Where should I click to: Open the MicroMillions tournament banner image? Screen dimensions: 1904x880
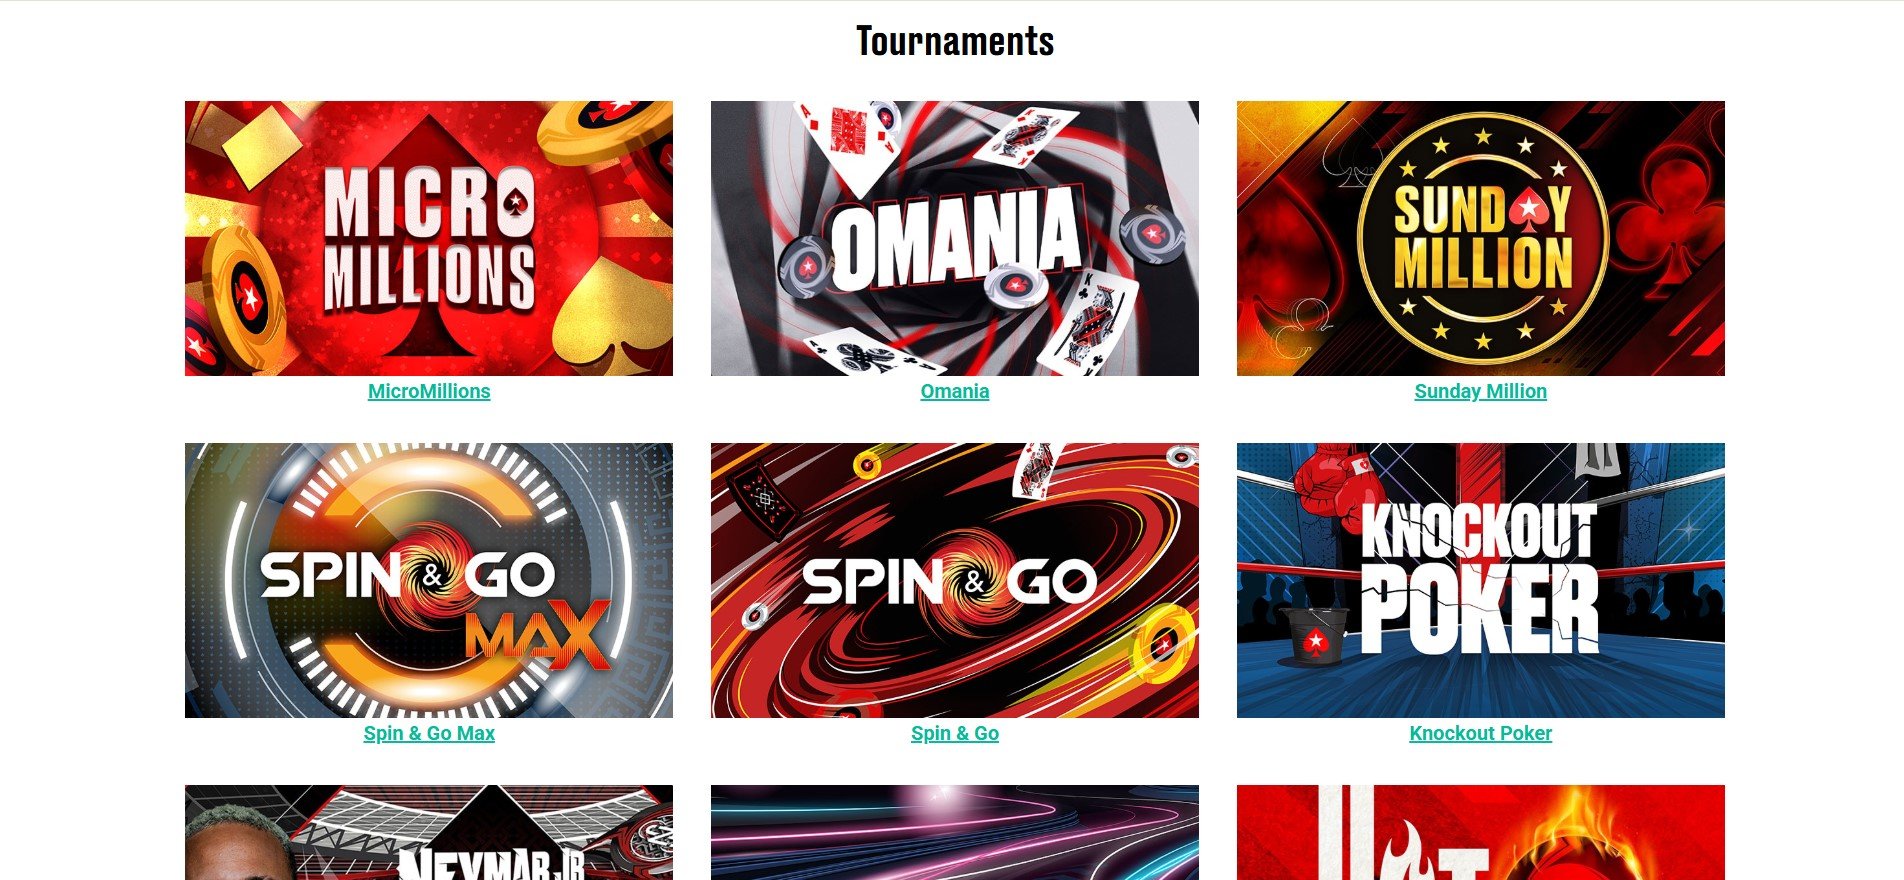(x=429, y=238)
